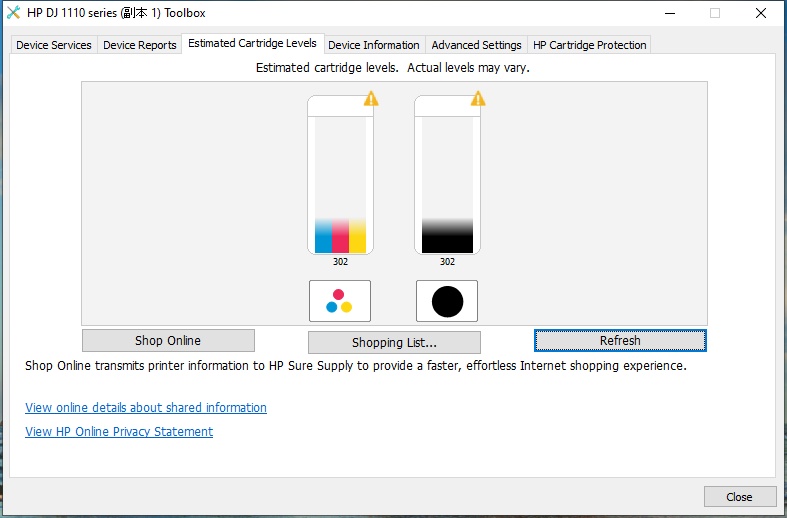Image resolution: width=787 pixels, height=518 pixels.
Task: Click the black ink level gauge
Action: pos(447,234)
